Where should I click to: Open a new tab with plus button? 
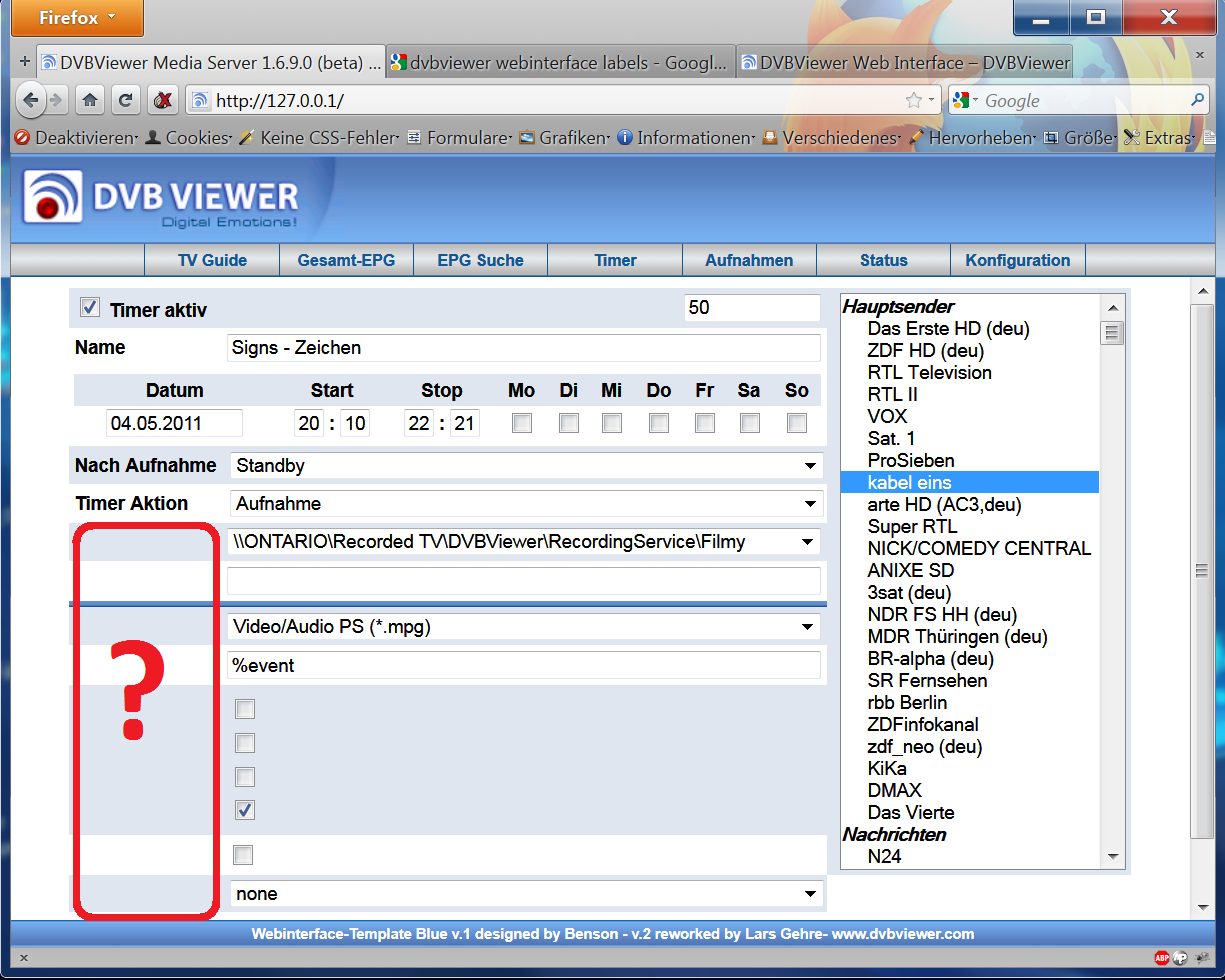click(x=24, y=62)
